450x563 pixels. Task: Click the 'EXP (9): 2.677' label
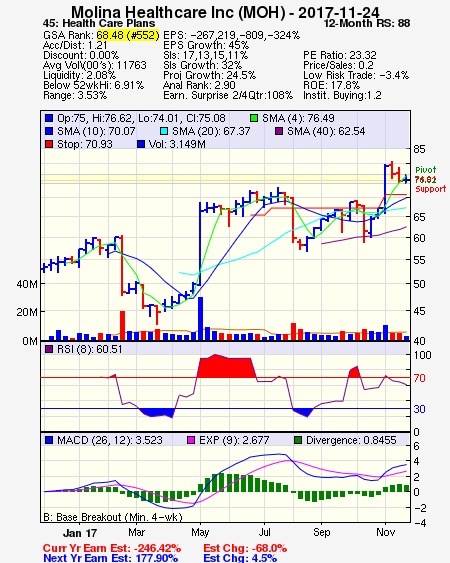click(234, 440)
